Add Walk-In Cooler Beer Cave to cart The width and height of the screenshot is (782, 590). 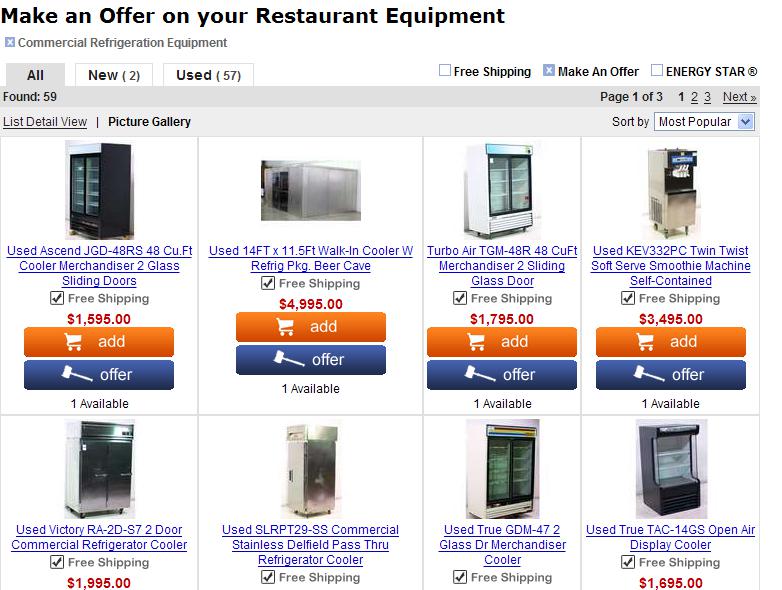(x=311, y=327)
